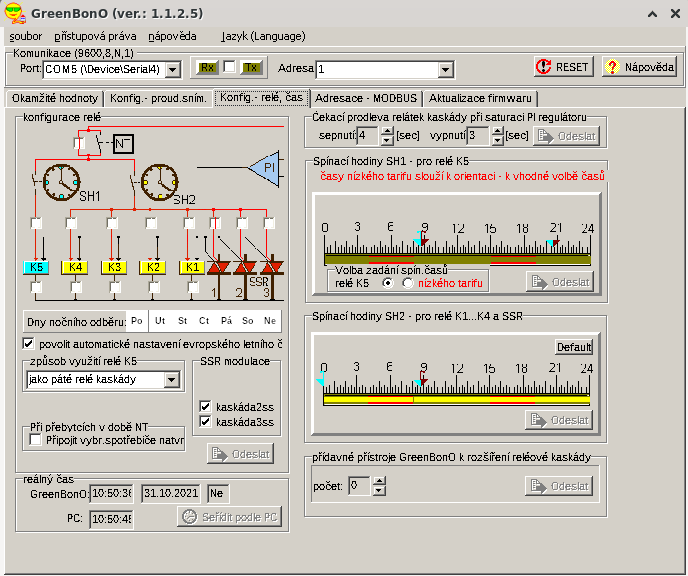Select the nízkého tarifu radio button
The width and height of the screenshot is (688, 576).
pyautogui.click(x=408, y=283)
